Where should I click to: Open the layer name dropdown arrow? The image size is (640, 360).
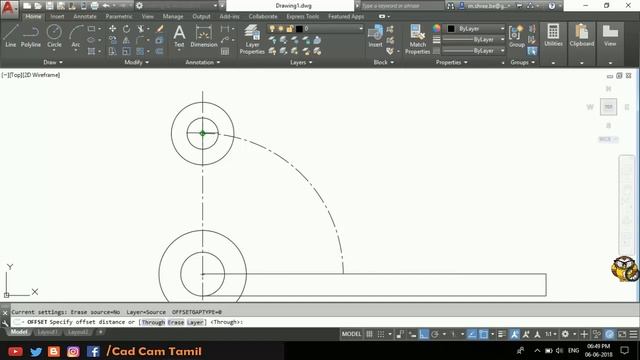coord(361,29)
